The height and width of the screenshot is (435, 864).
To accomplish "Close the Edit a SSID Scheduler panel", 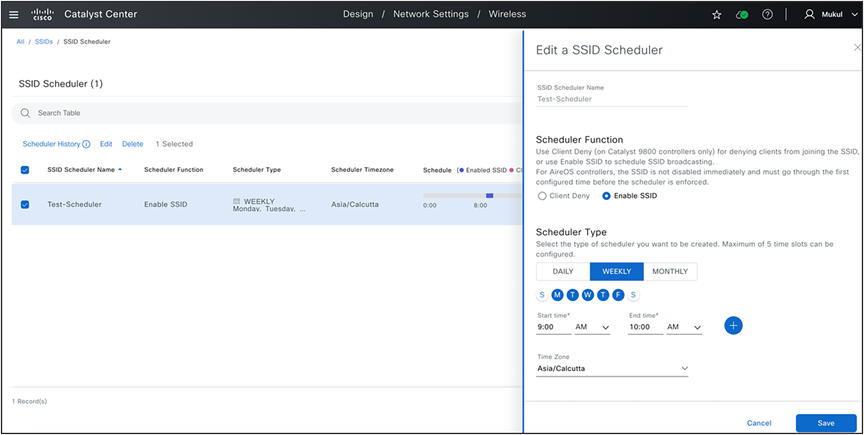I will 857,48.
